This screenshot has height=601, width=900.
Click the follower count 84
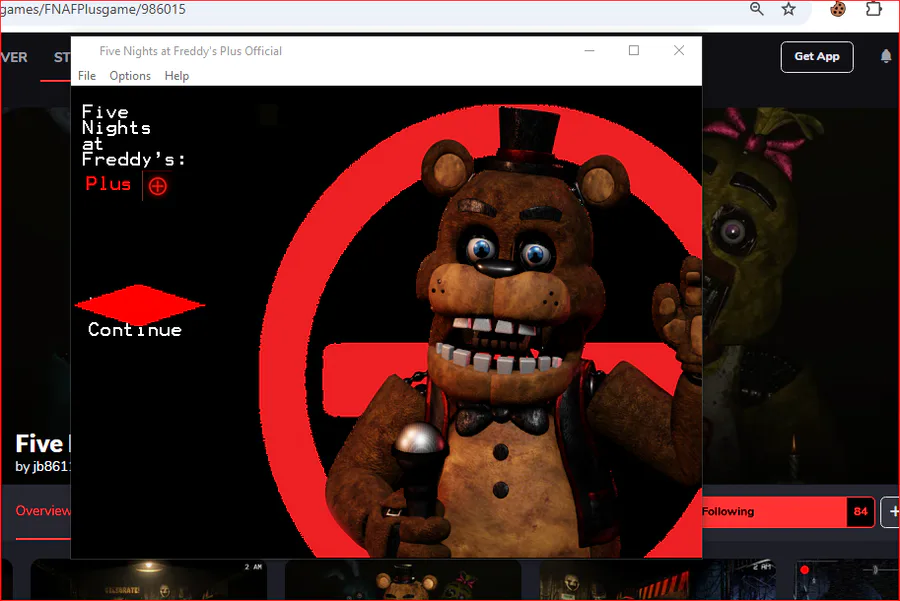860,511
